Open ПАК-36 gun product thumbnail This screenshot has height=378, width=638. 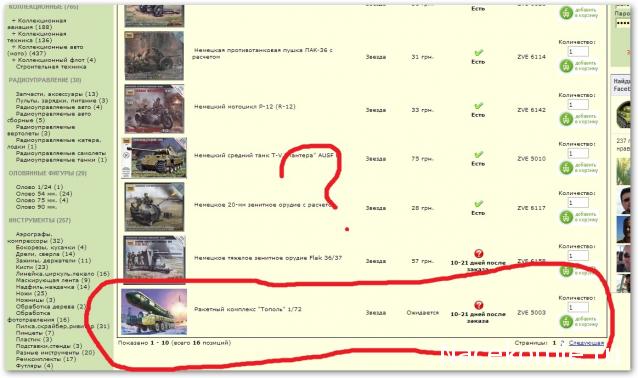pyautogui.click(x=154, y=56)
